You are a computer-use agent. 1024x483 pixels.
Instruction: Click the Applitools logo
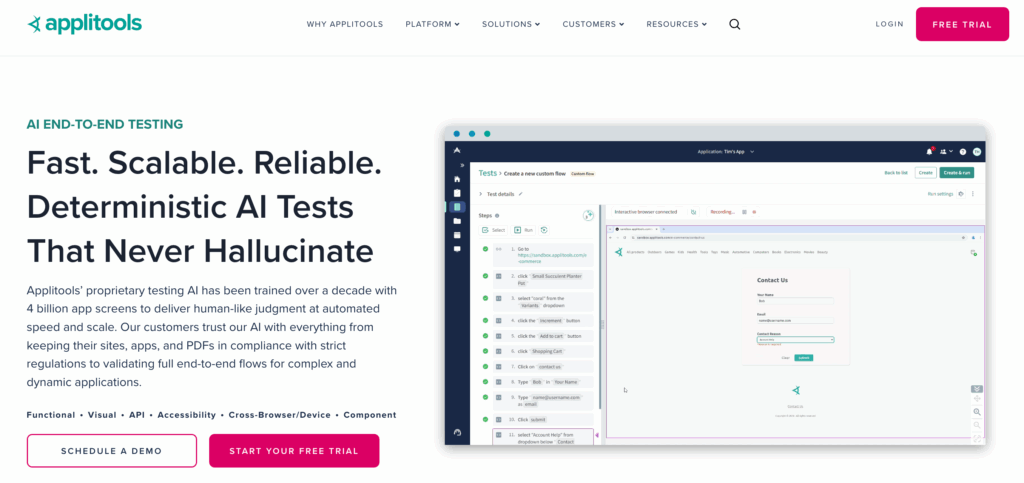click(84, 24)
